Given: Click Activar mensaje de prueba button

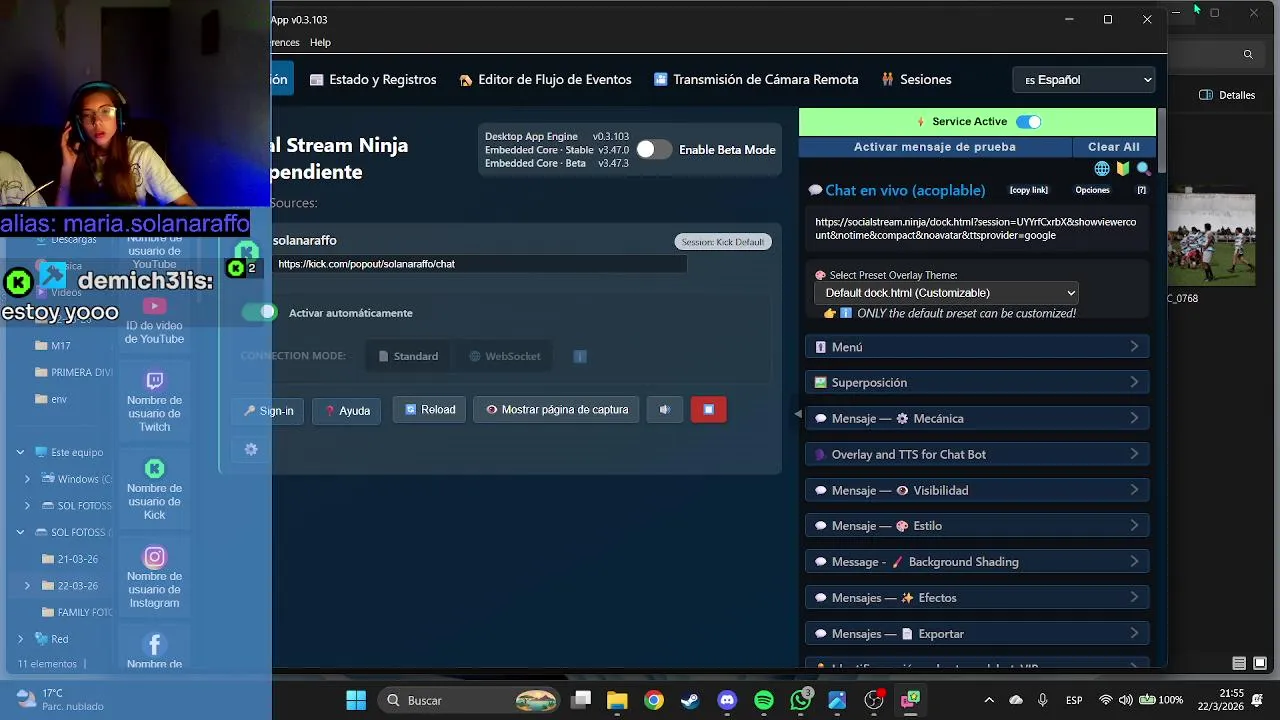Looking at the screenshot, I should tap(934, 147).
